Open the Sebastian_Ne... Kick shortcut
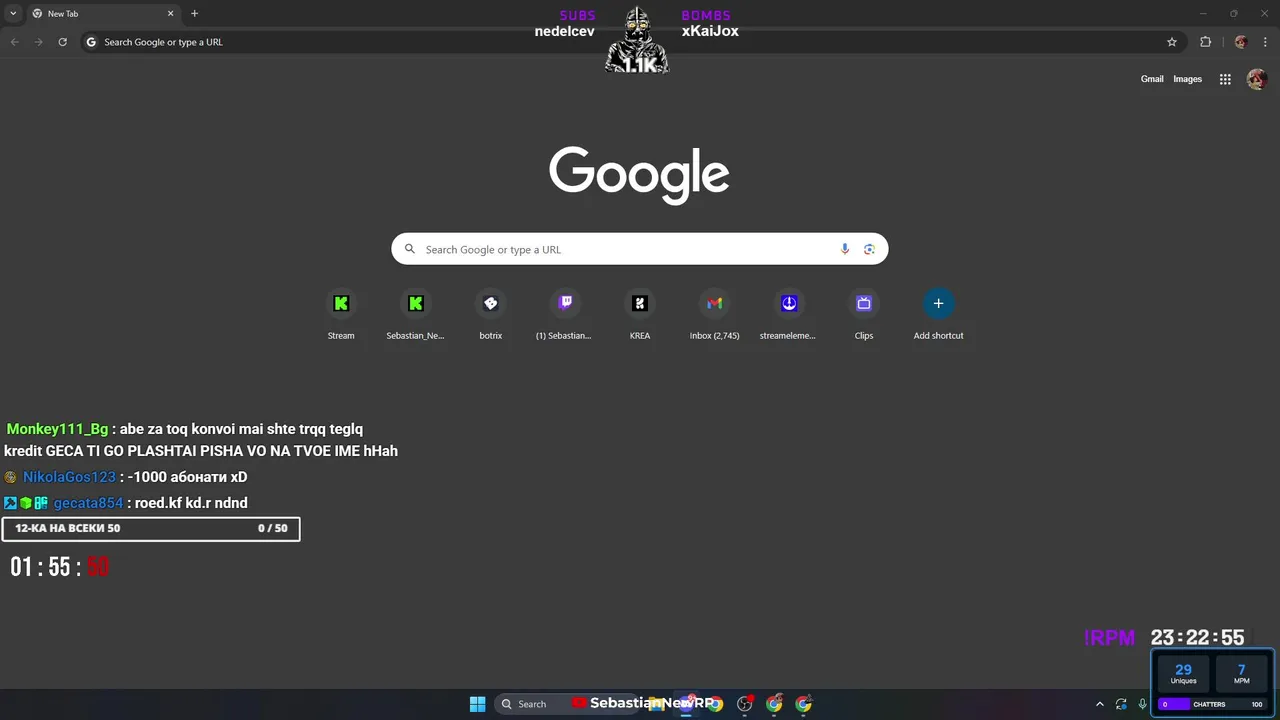The width and height of the screenshot is (1280, 720). pyautogui.click(x=416, y=315)
